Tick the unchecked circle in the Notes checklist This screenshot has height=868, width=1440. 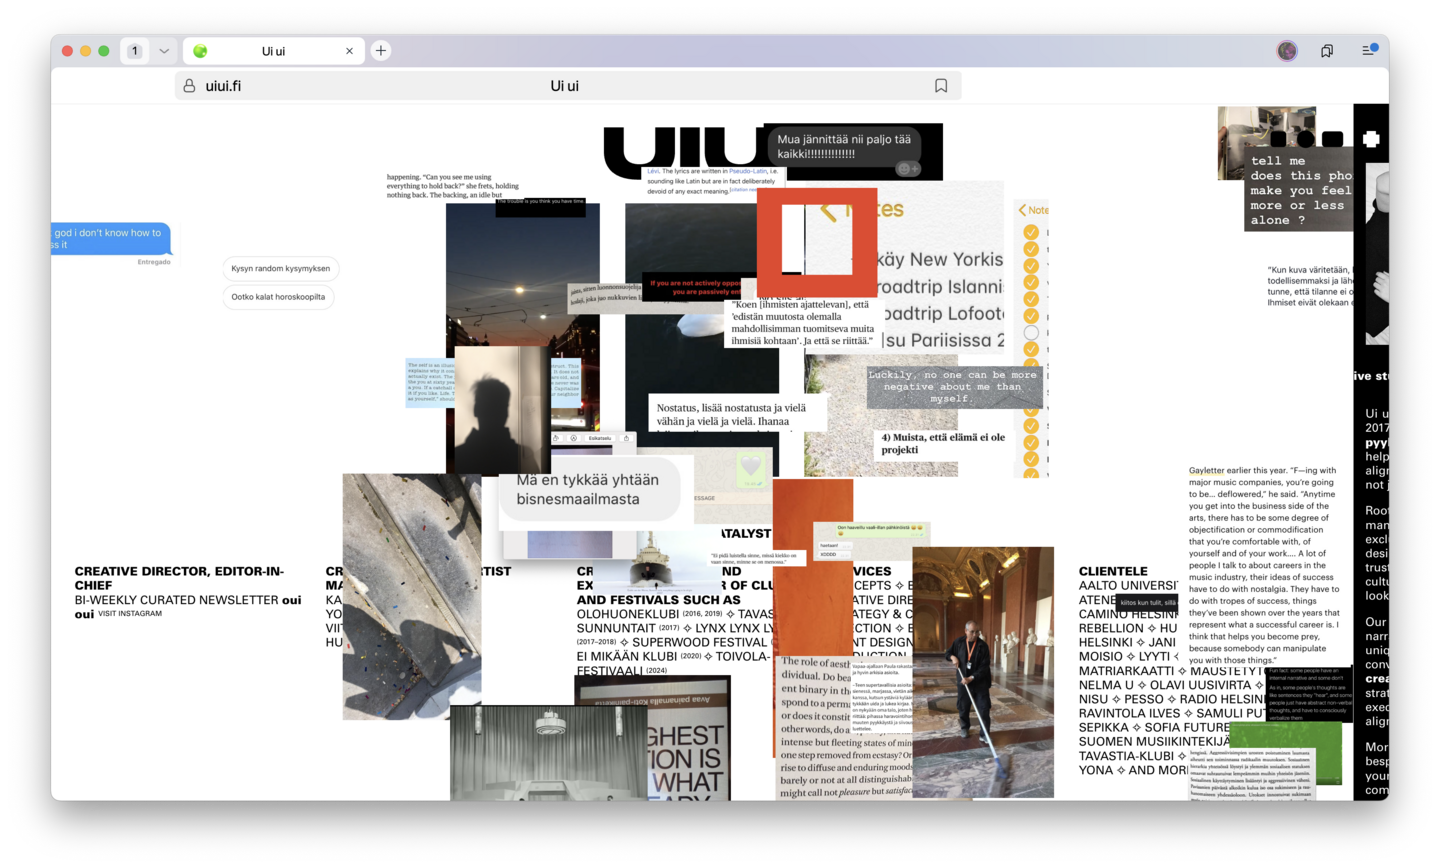click(1031, 333)
